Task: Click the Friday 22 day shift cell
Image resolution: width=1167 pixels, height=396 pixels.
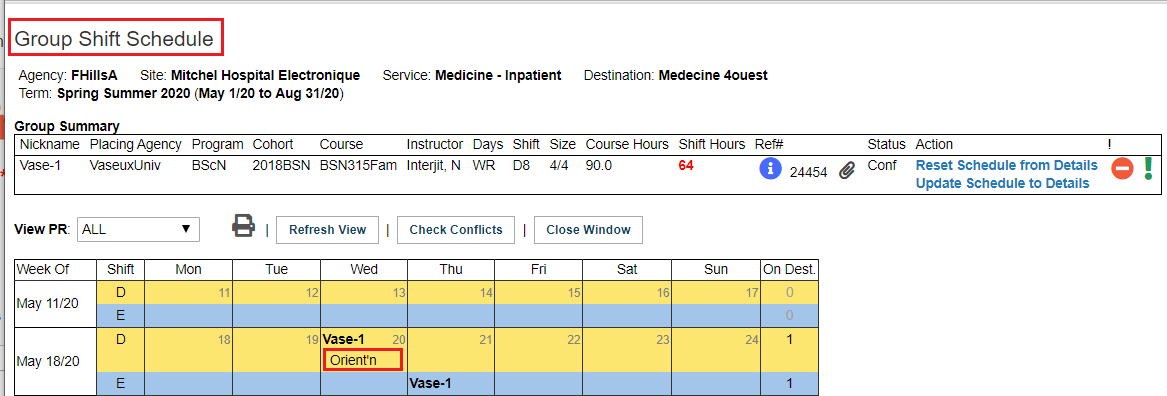Action: click(x=539, y=350)
